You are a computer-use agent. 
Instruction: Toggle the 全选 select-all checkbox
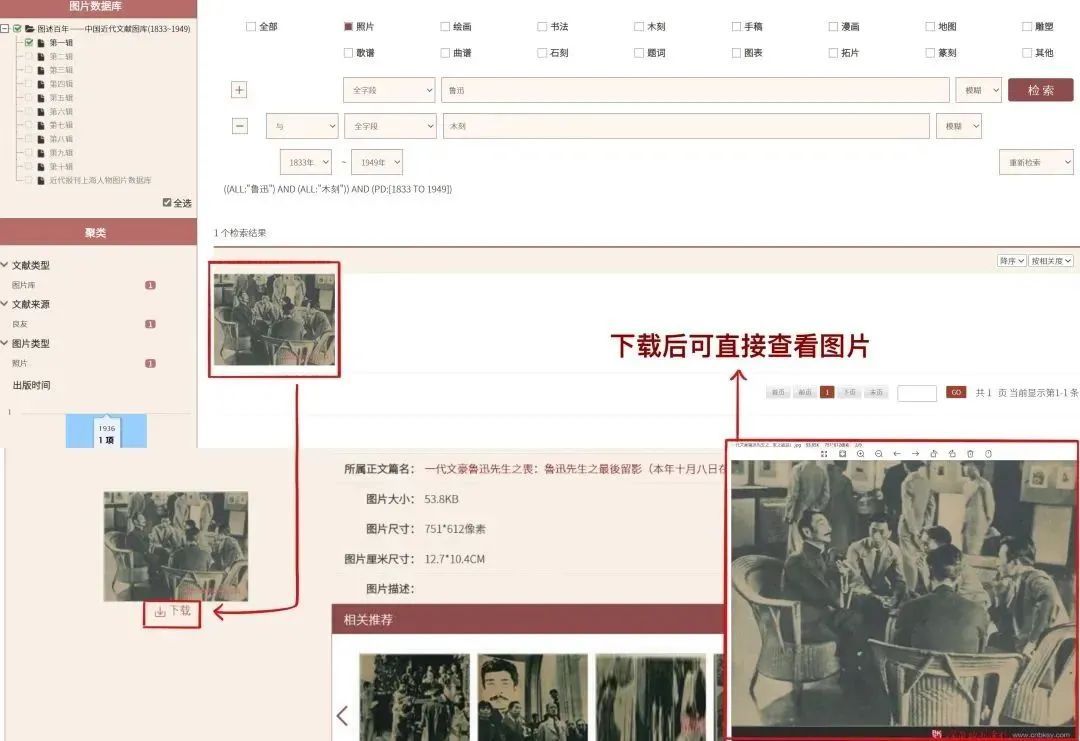click(167, 203)
